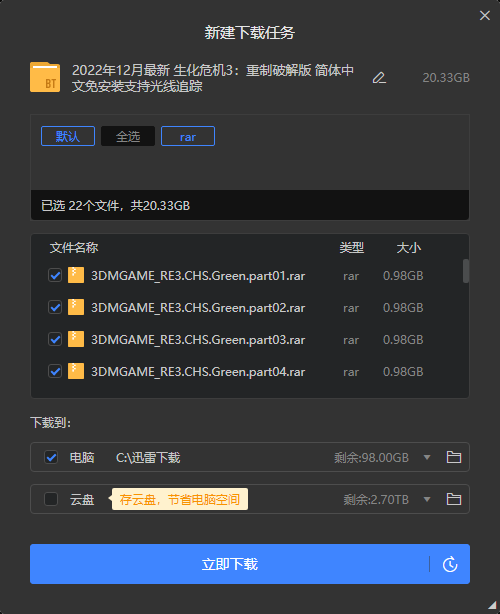The width and height of the screenshot is (500, 614).
Task: Click the BT folder icon
Action: point(45,77)
